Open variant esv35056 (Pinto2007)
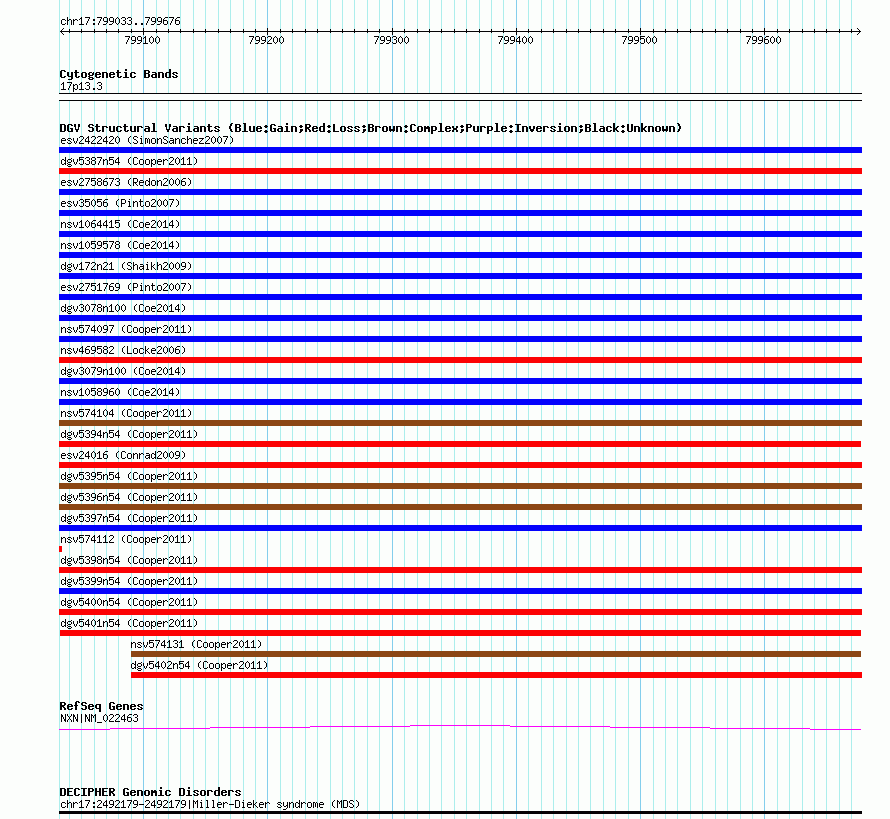 (x=120, y=203)
